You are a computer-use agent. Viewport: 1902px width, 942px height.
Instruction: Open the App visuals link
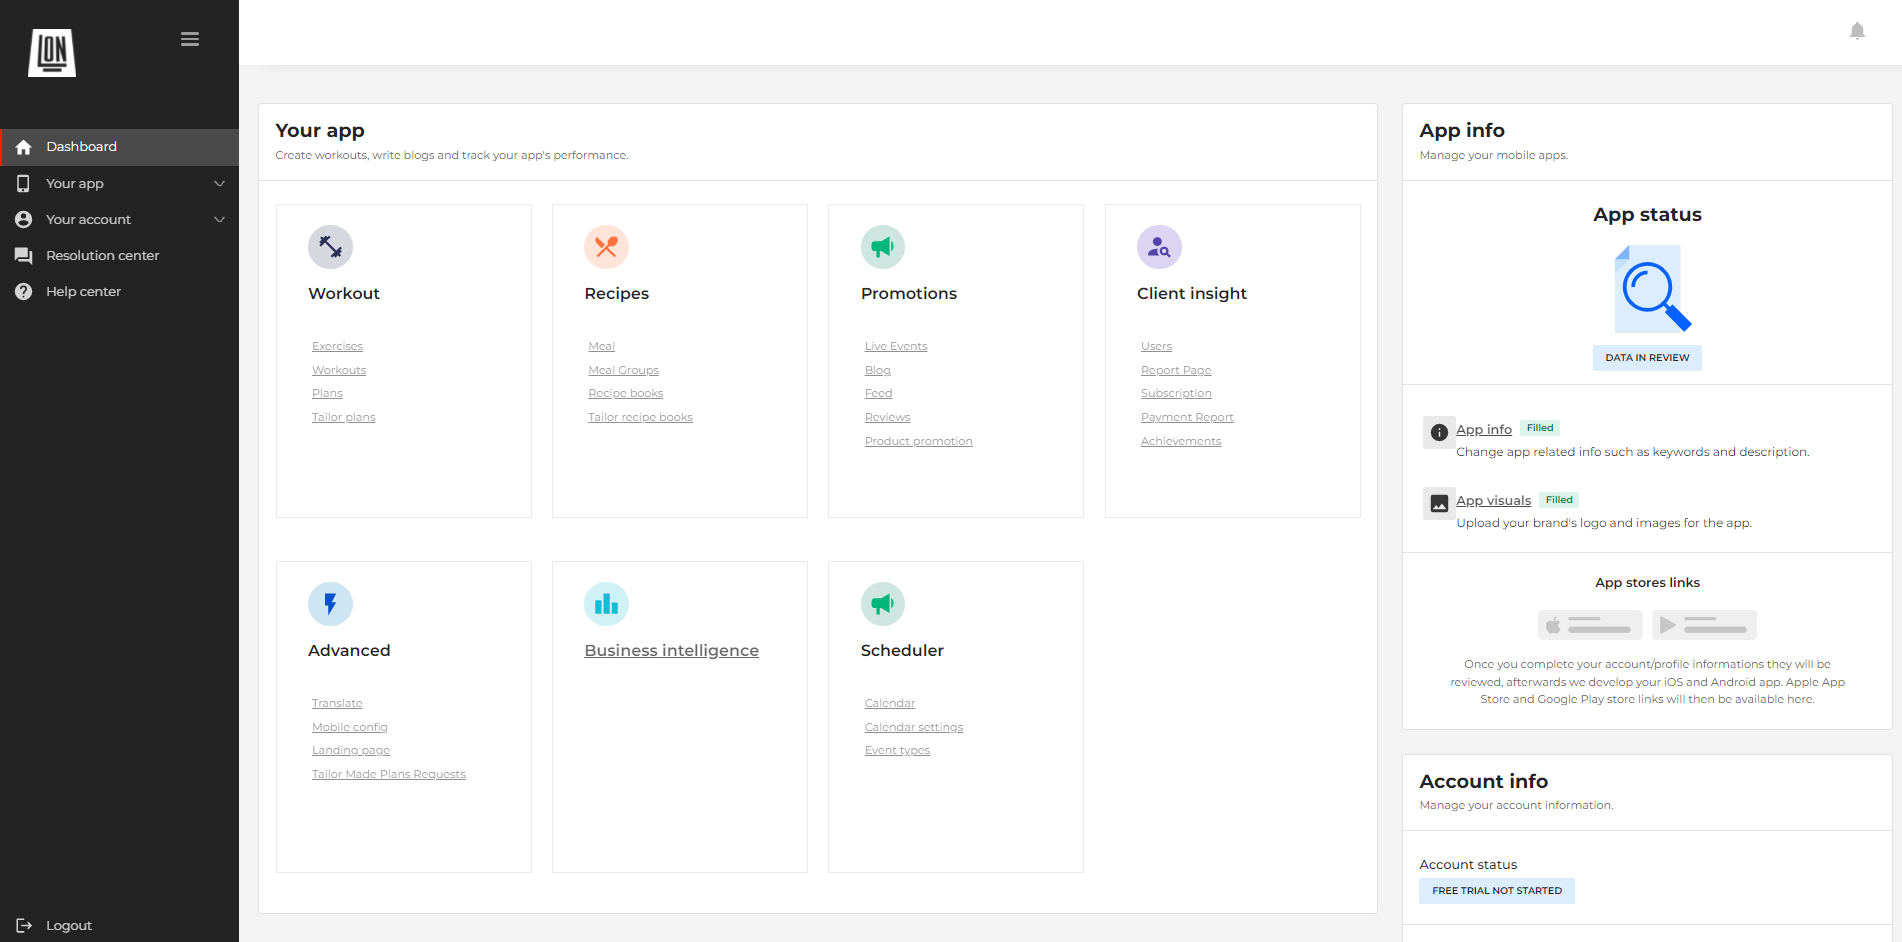(x=1493, y=501)
